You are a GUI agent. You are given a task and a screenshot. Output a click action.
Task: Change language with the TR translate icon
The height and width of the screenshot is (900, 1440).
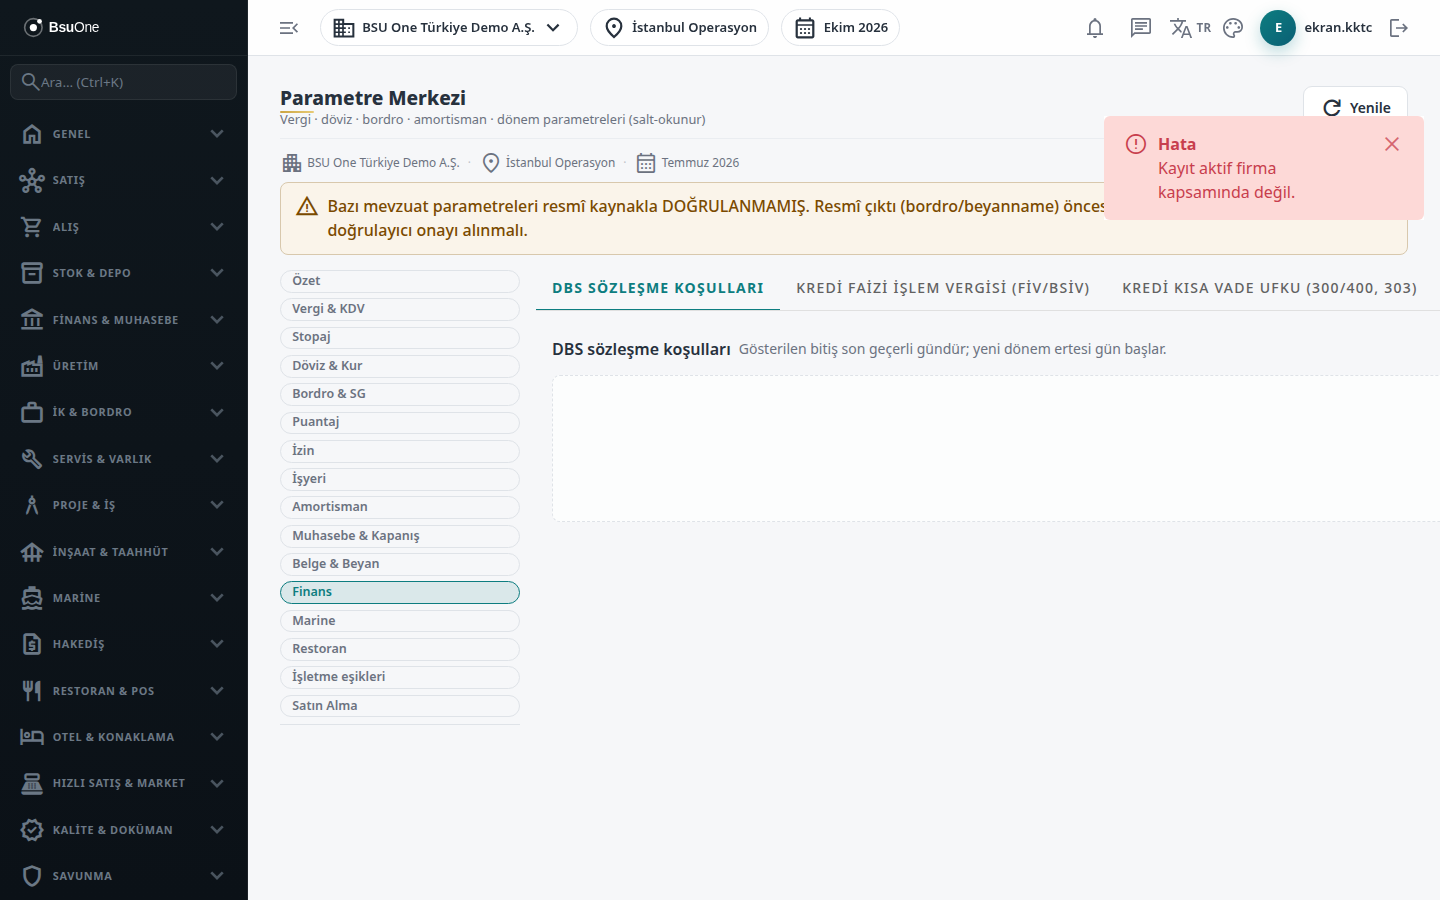click(x=1190, y=28)
